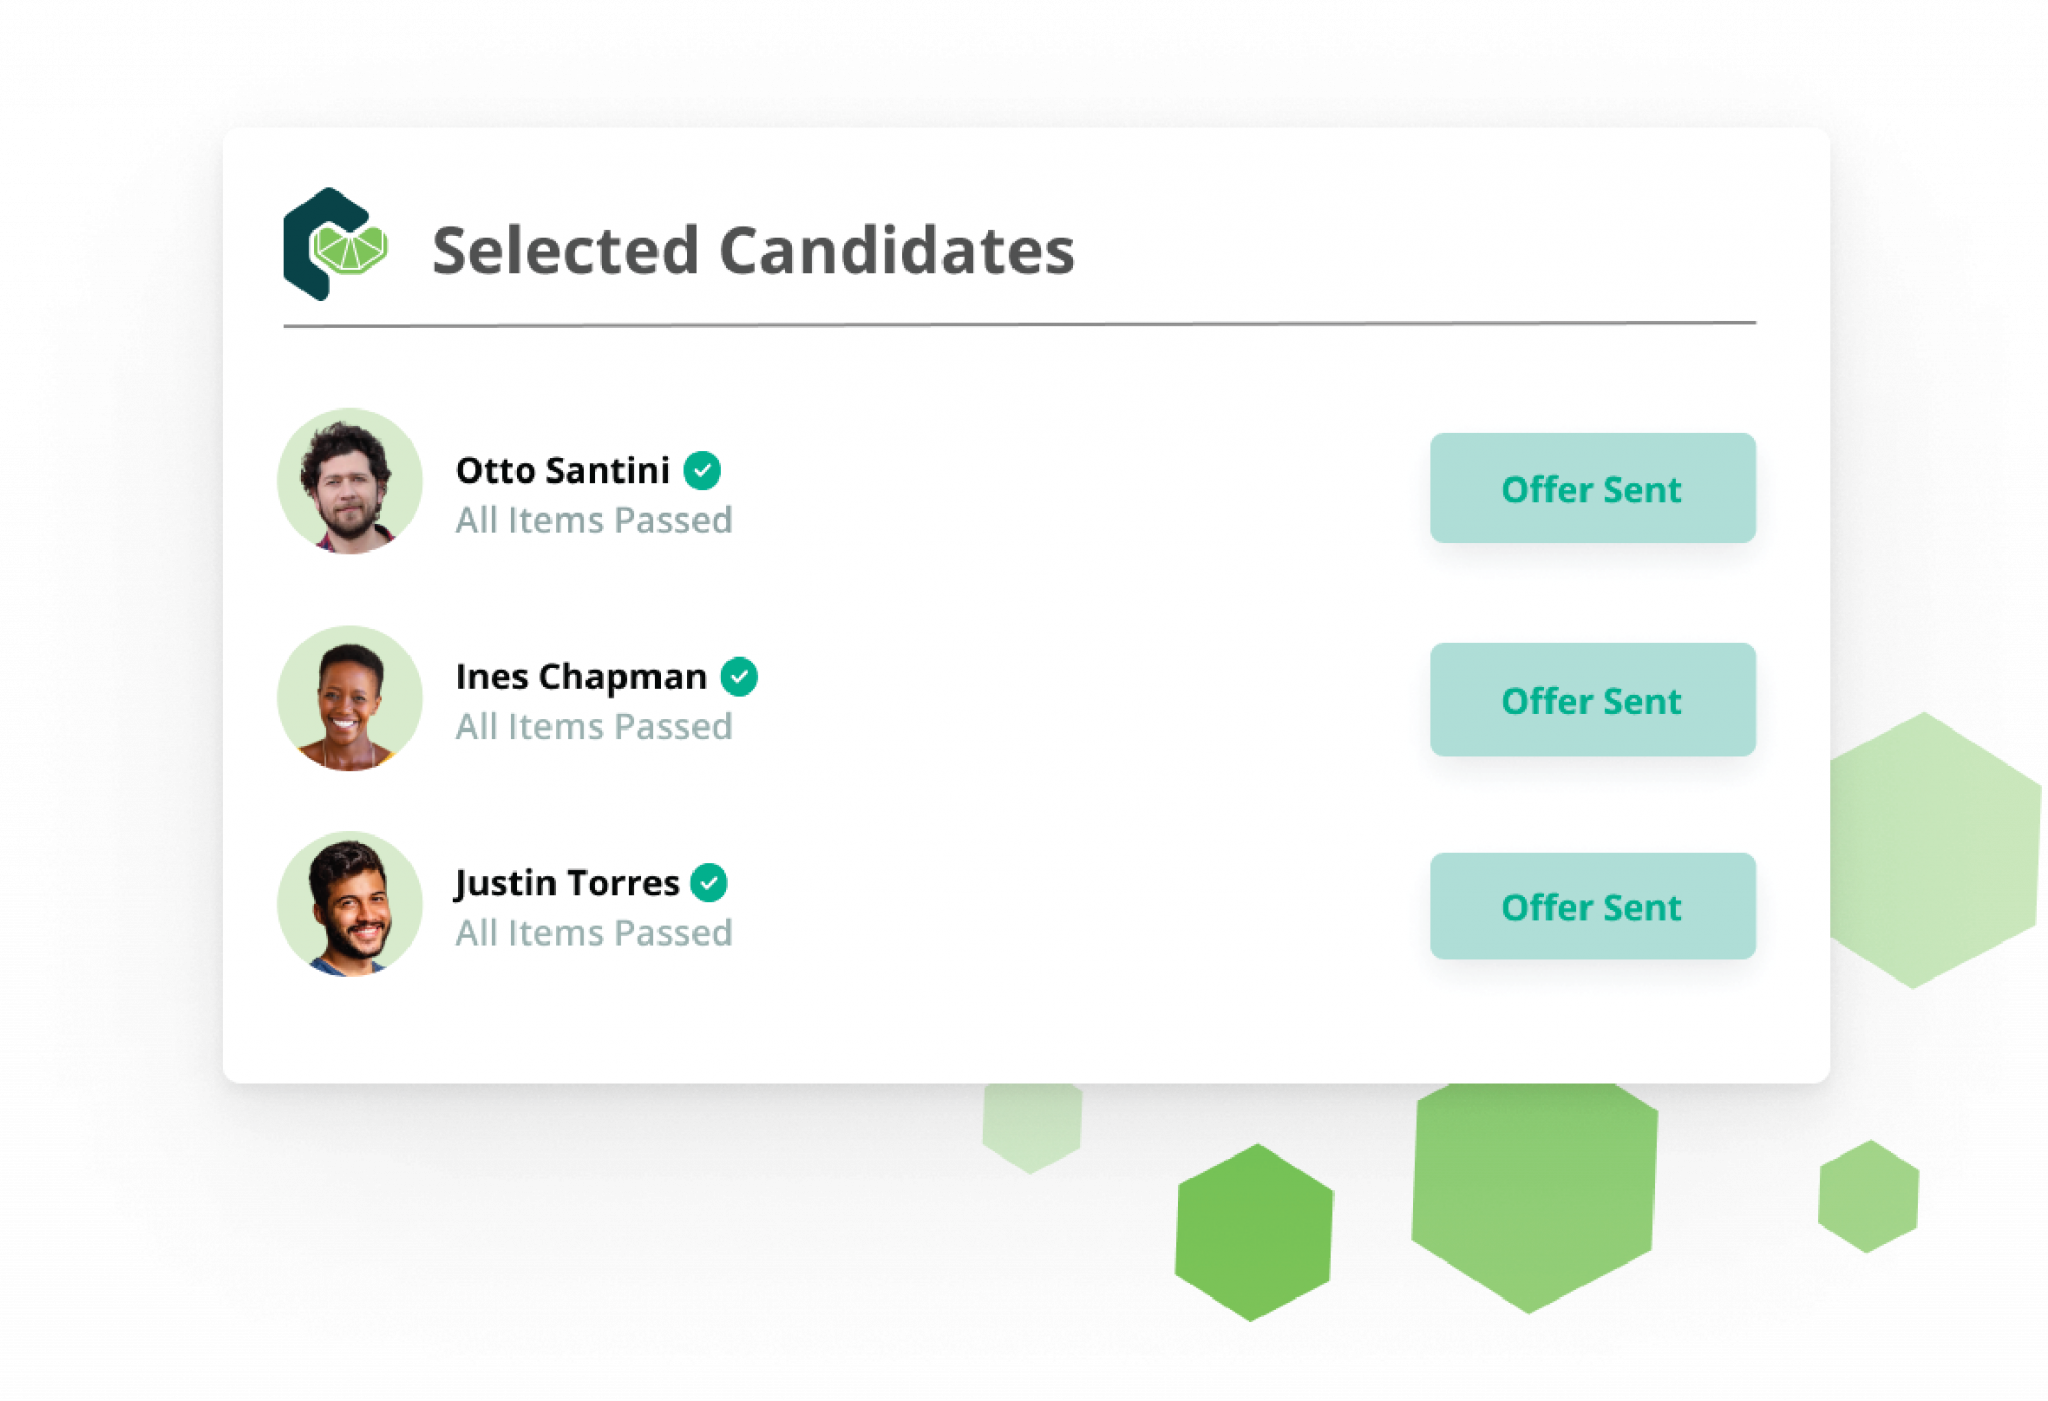Image resolution: width=2048 pixels, height=1401 pixels.
Task: Click the lime hexagon logo icon
Action: (335, 245)
